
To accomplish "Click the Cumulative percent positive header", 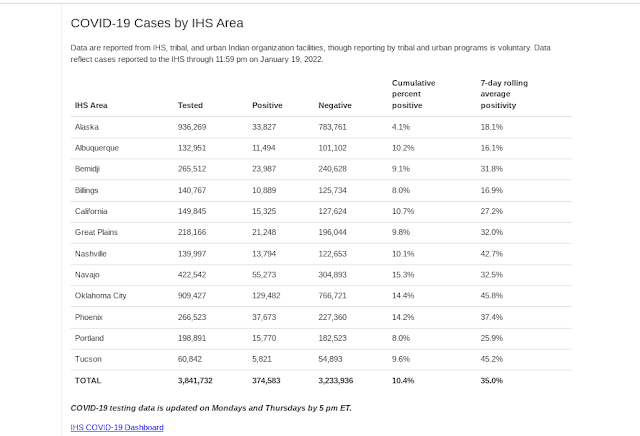I will (413, 94).
